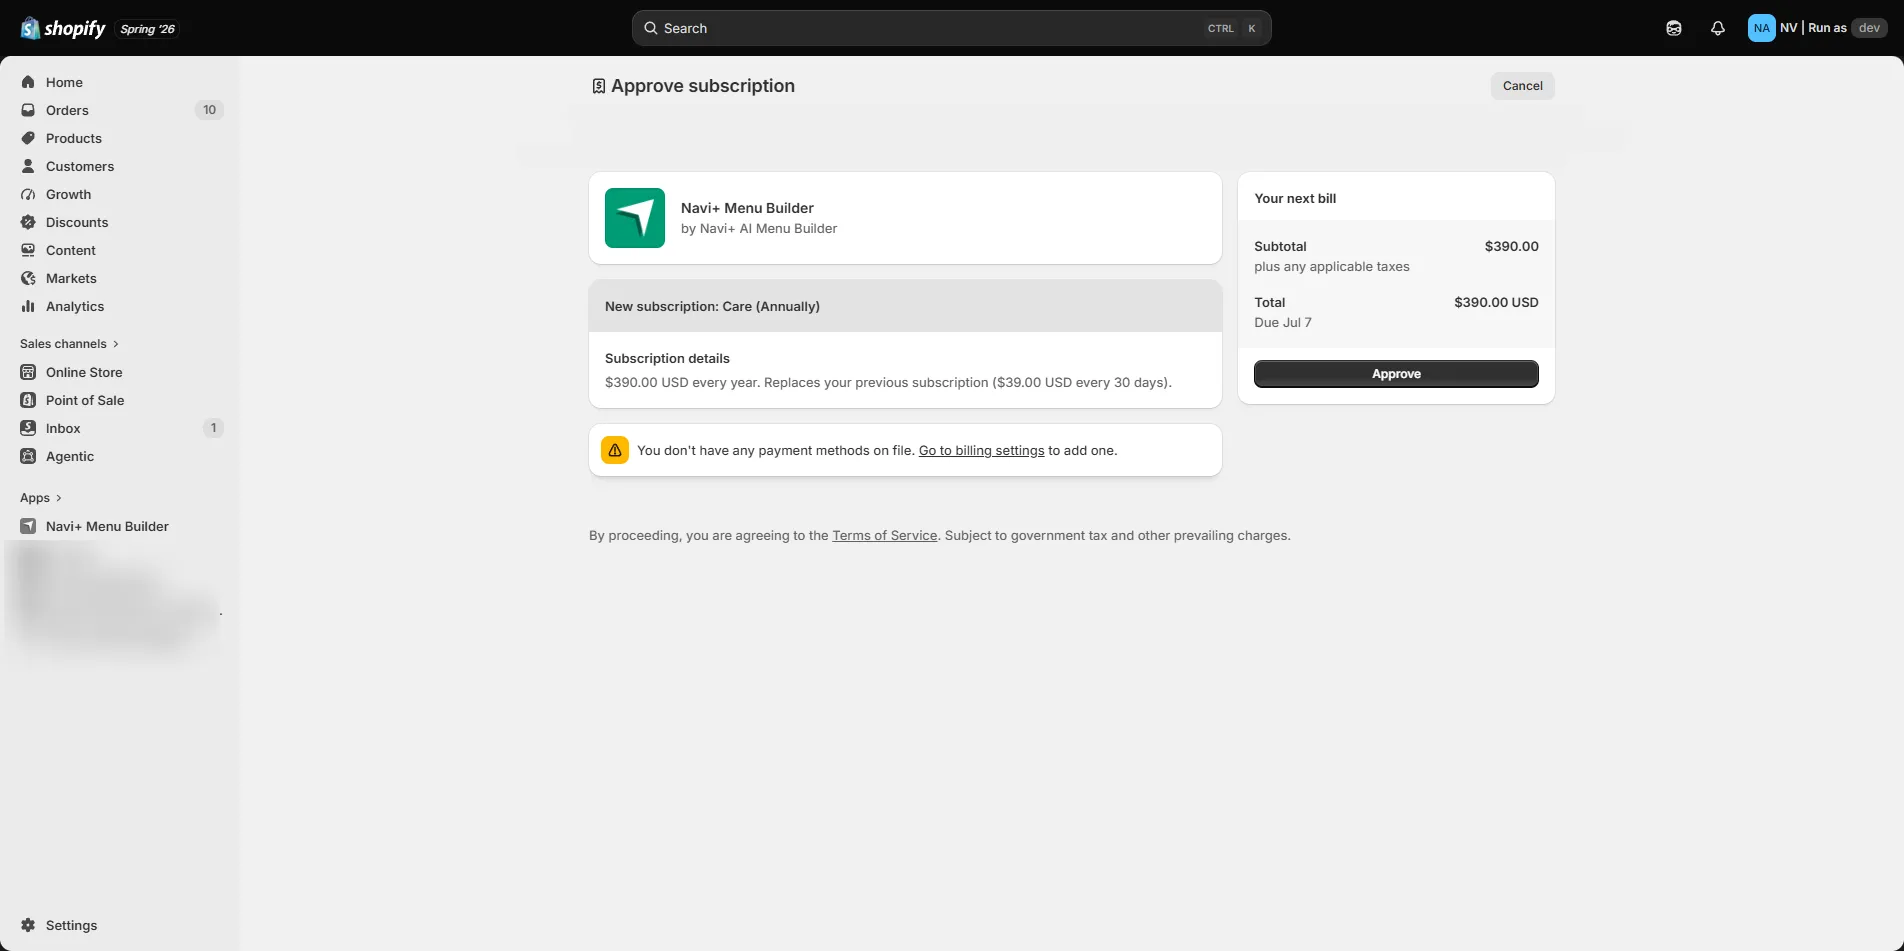This screenshot has width=1904, height=951.
Task: Click the Inbox icon in sidebar
Action: 28,428
